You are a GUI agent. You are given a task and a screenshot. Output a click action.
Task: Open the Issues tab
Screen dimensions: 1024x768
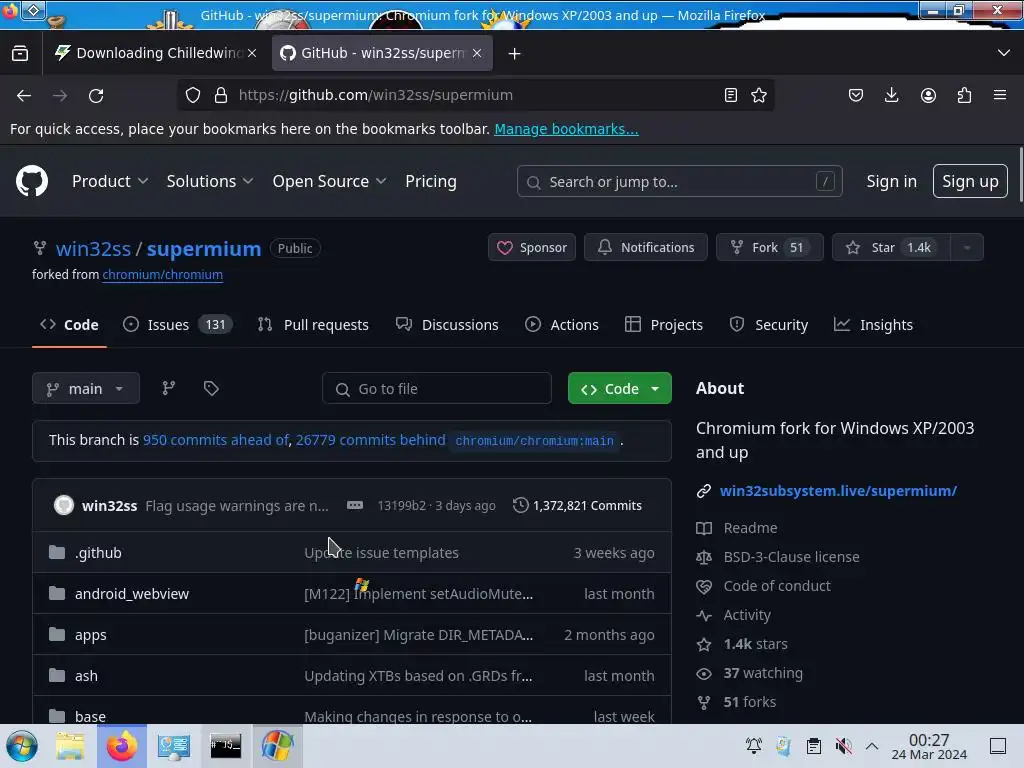click(x=178, y=325)
